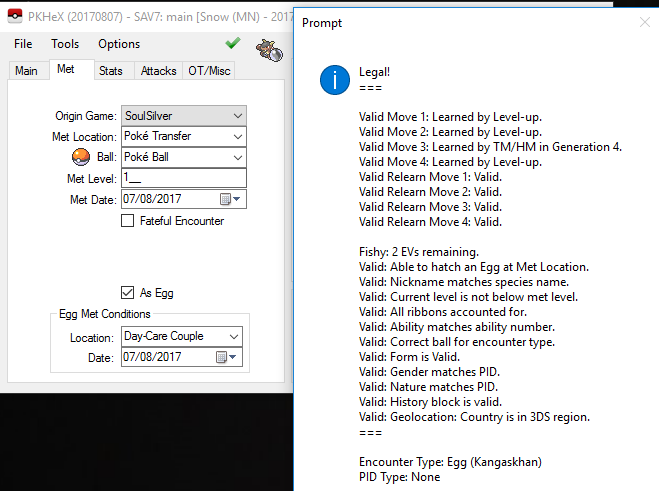Screen dimensions: 659x491
Task: Switch to the OT/Misc tab
Action: pos(209,71)
